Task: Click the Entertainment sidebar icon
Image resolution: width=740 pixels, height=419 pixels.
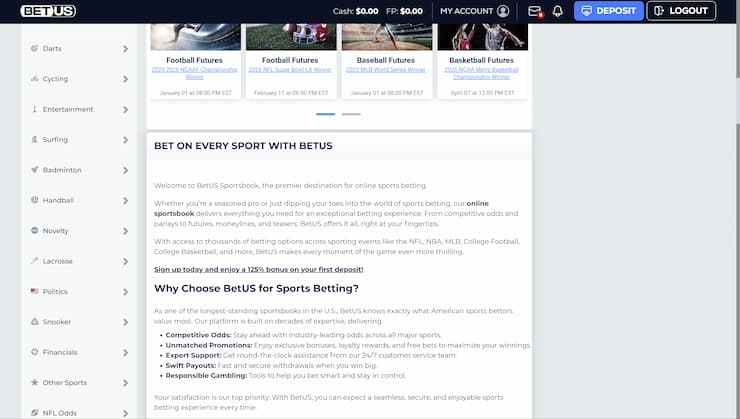Action: pos(34,109)
